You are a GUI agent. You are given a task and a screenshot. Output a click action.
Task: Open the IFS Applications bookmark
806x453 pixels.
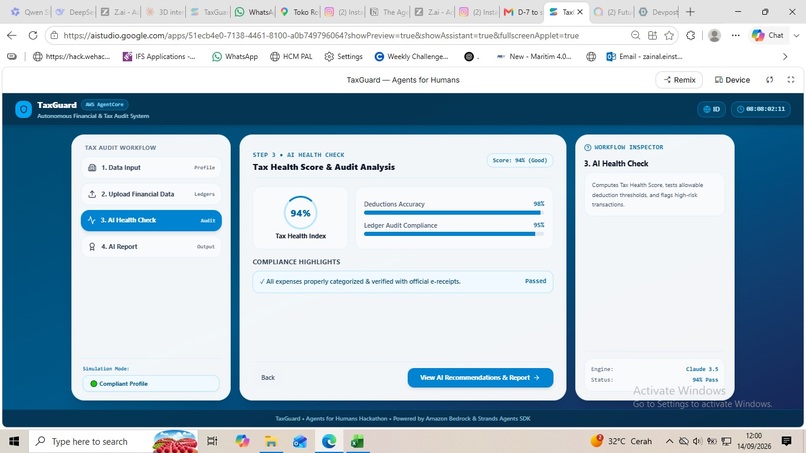pyautogui.click(x=159, y=57)
